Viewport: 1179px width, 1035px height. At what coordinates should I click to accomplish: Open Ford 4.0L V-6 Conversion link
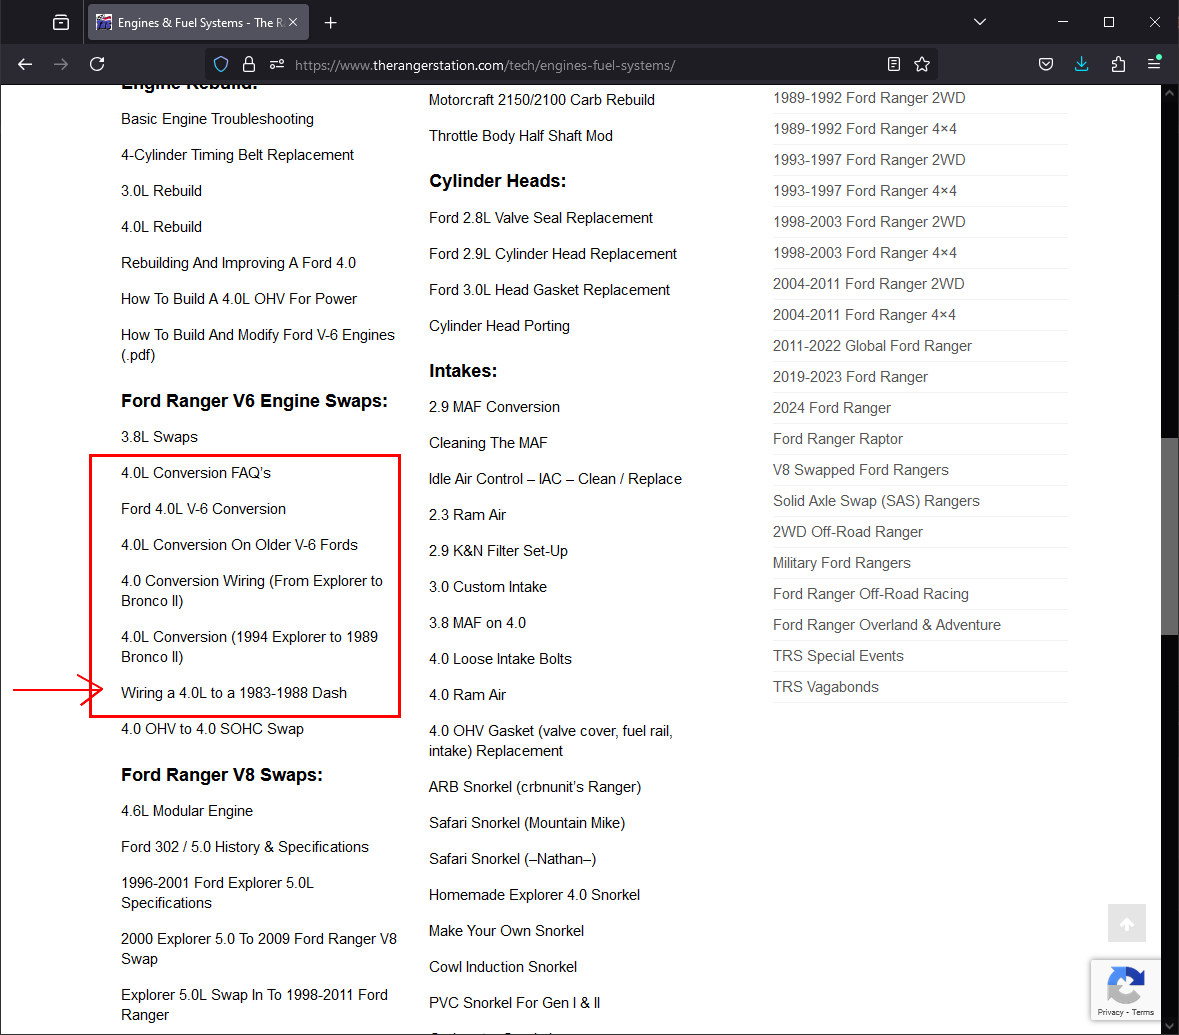point(204,509)
